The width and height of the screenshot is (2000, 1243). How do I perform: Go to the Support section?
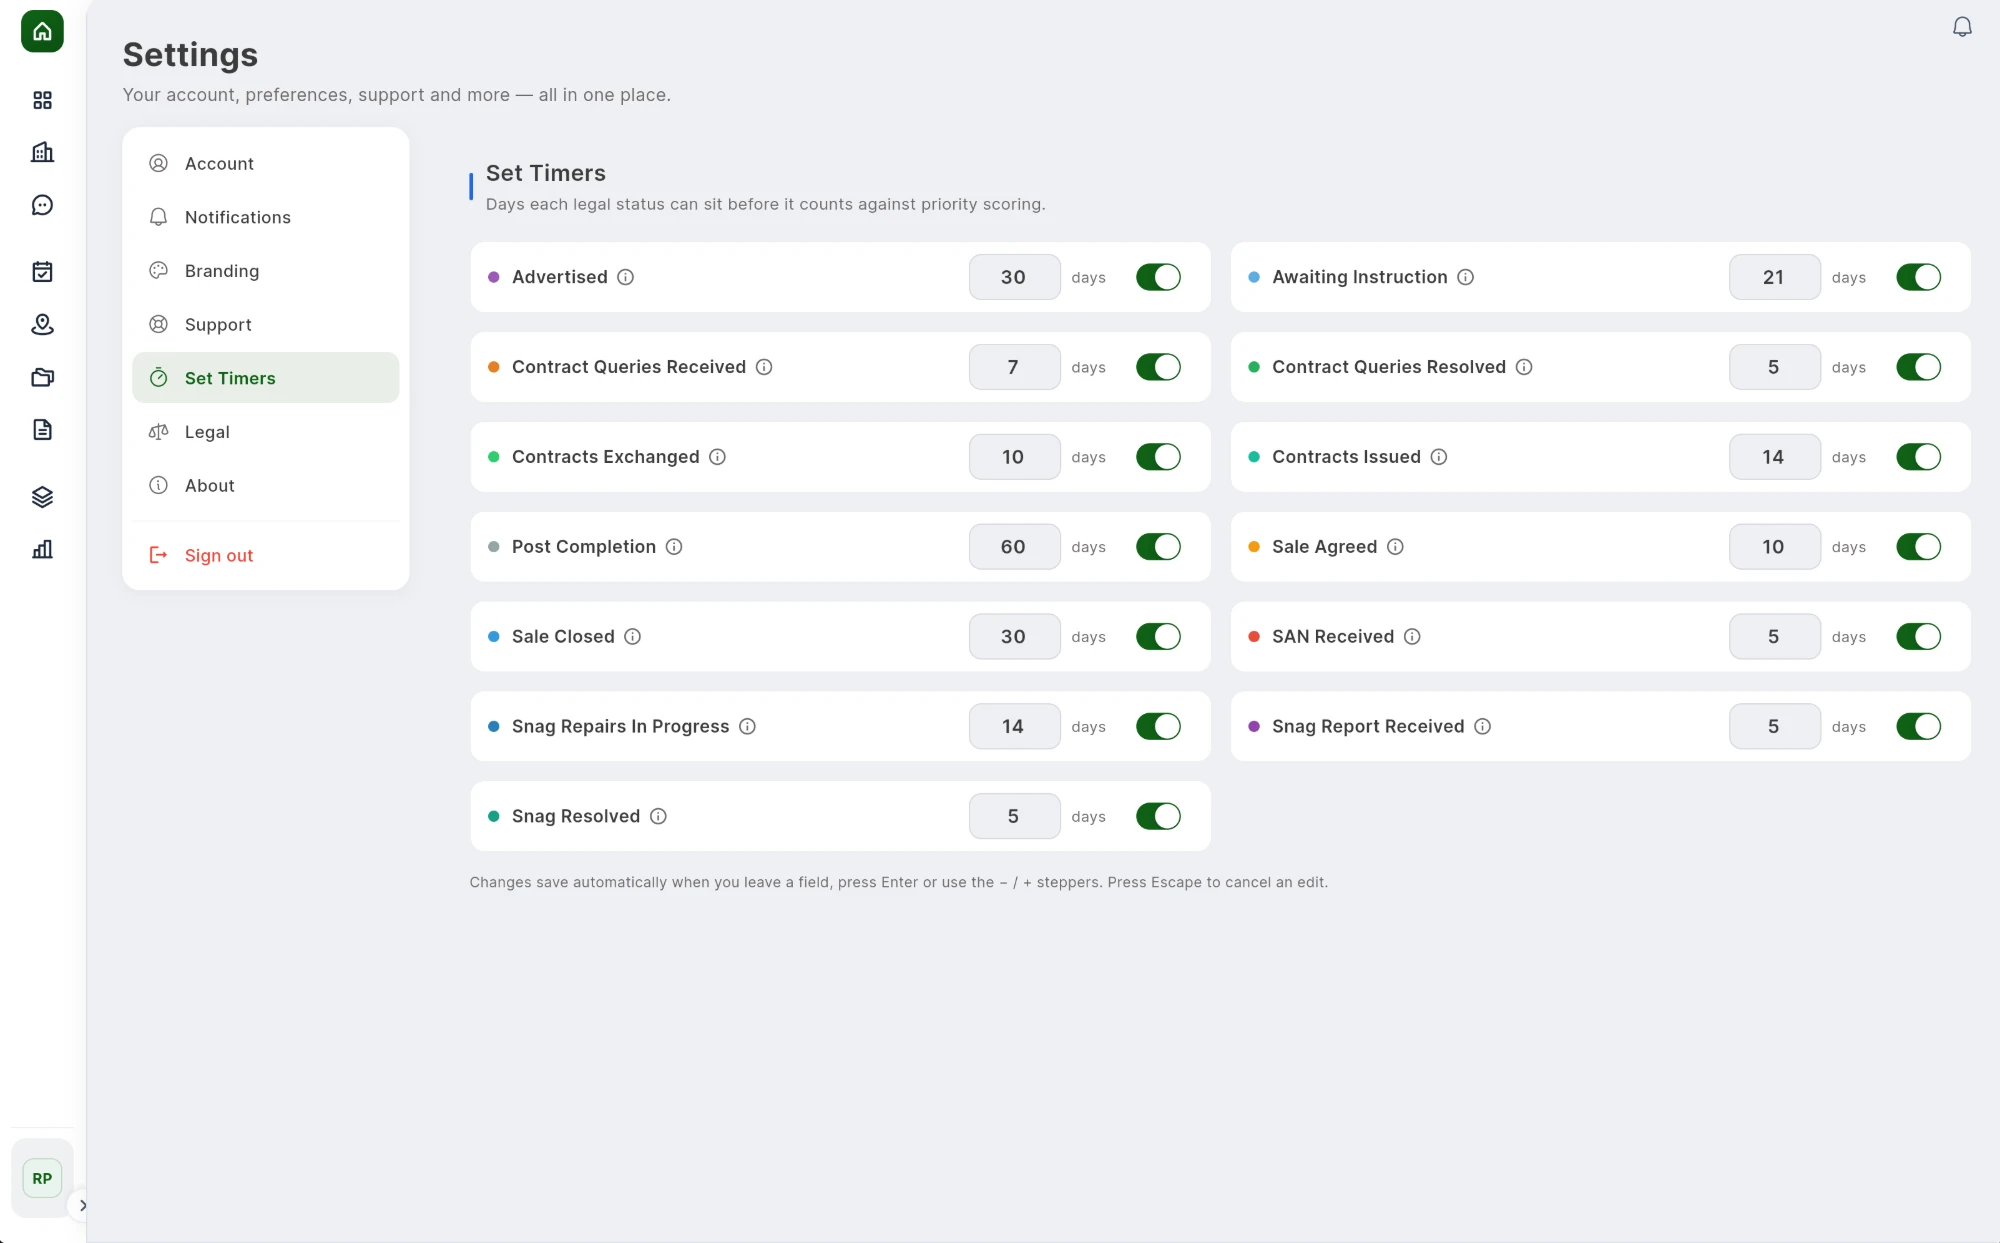[x=265, y=325]
